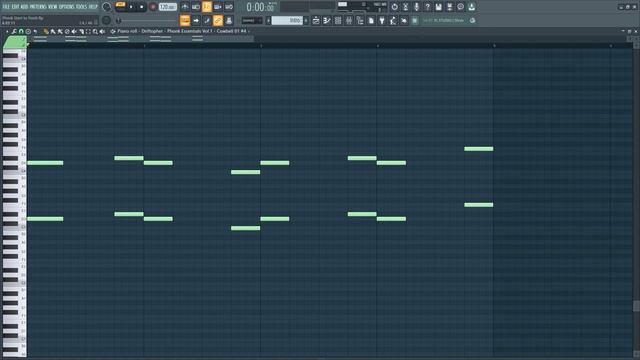Select the magnifier zoom tool
Image resolution: width=640 pixels, height=360 pixels.
click(95, 31)
